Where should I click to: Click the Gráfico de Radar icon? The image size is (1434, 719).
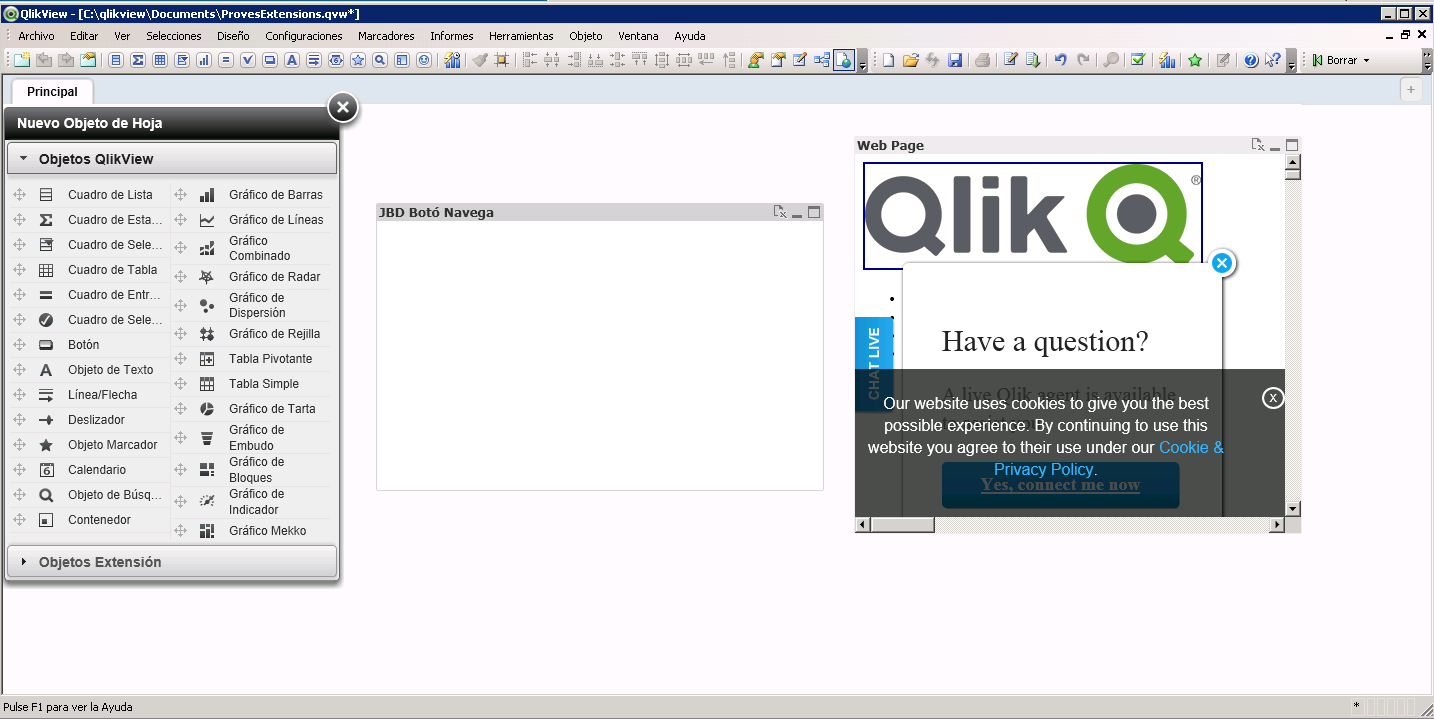(x=207, y=277)
